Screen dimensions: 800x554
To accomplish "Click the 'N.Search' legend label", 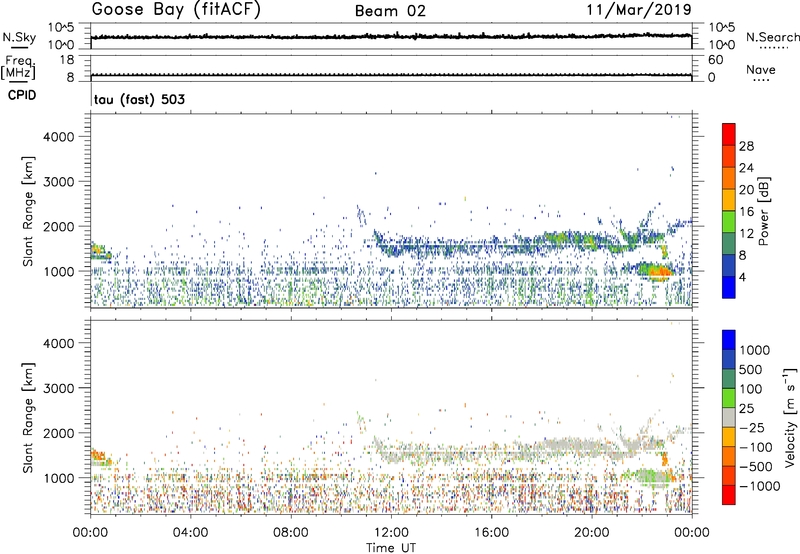I will pos(772,37).
